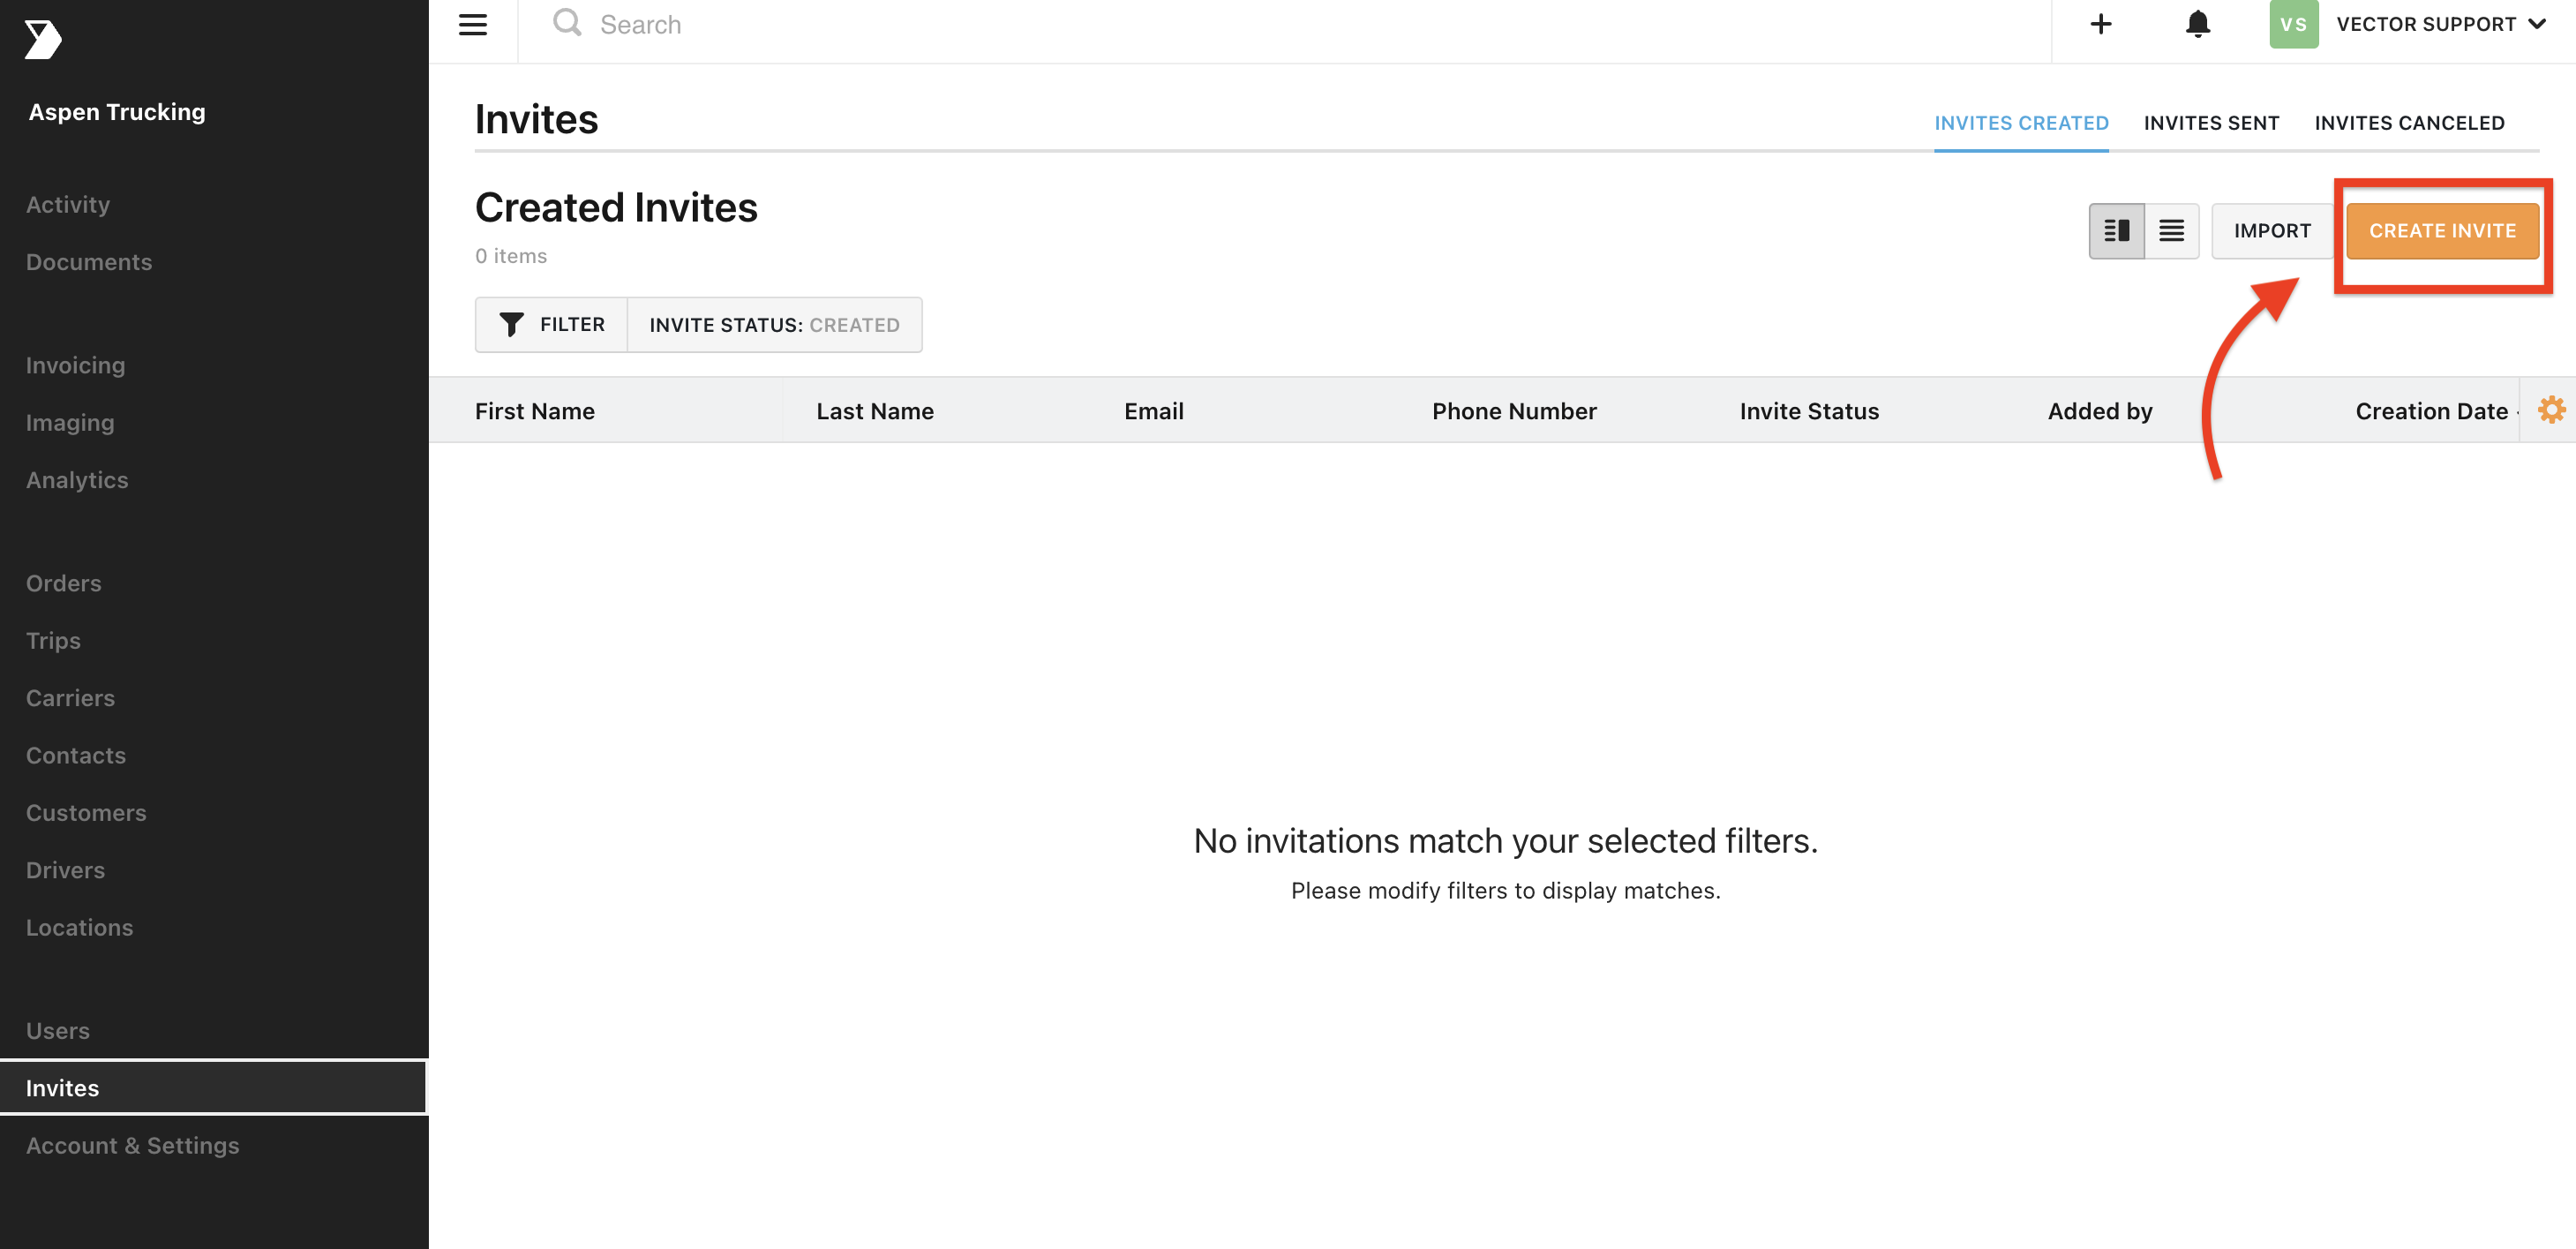Toggle the hamburger menu icon

473,25
